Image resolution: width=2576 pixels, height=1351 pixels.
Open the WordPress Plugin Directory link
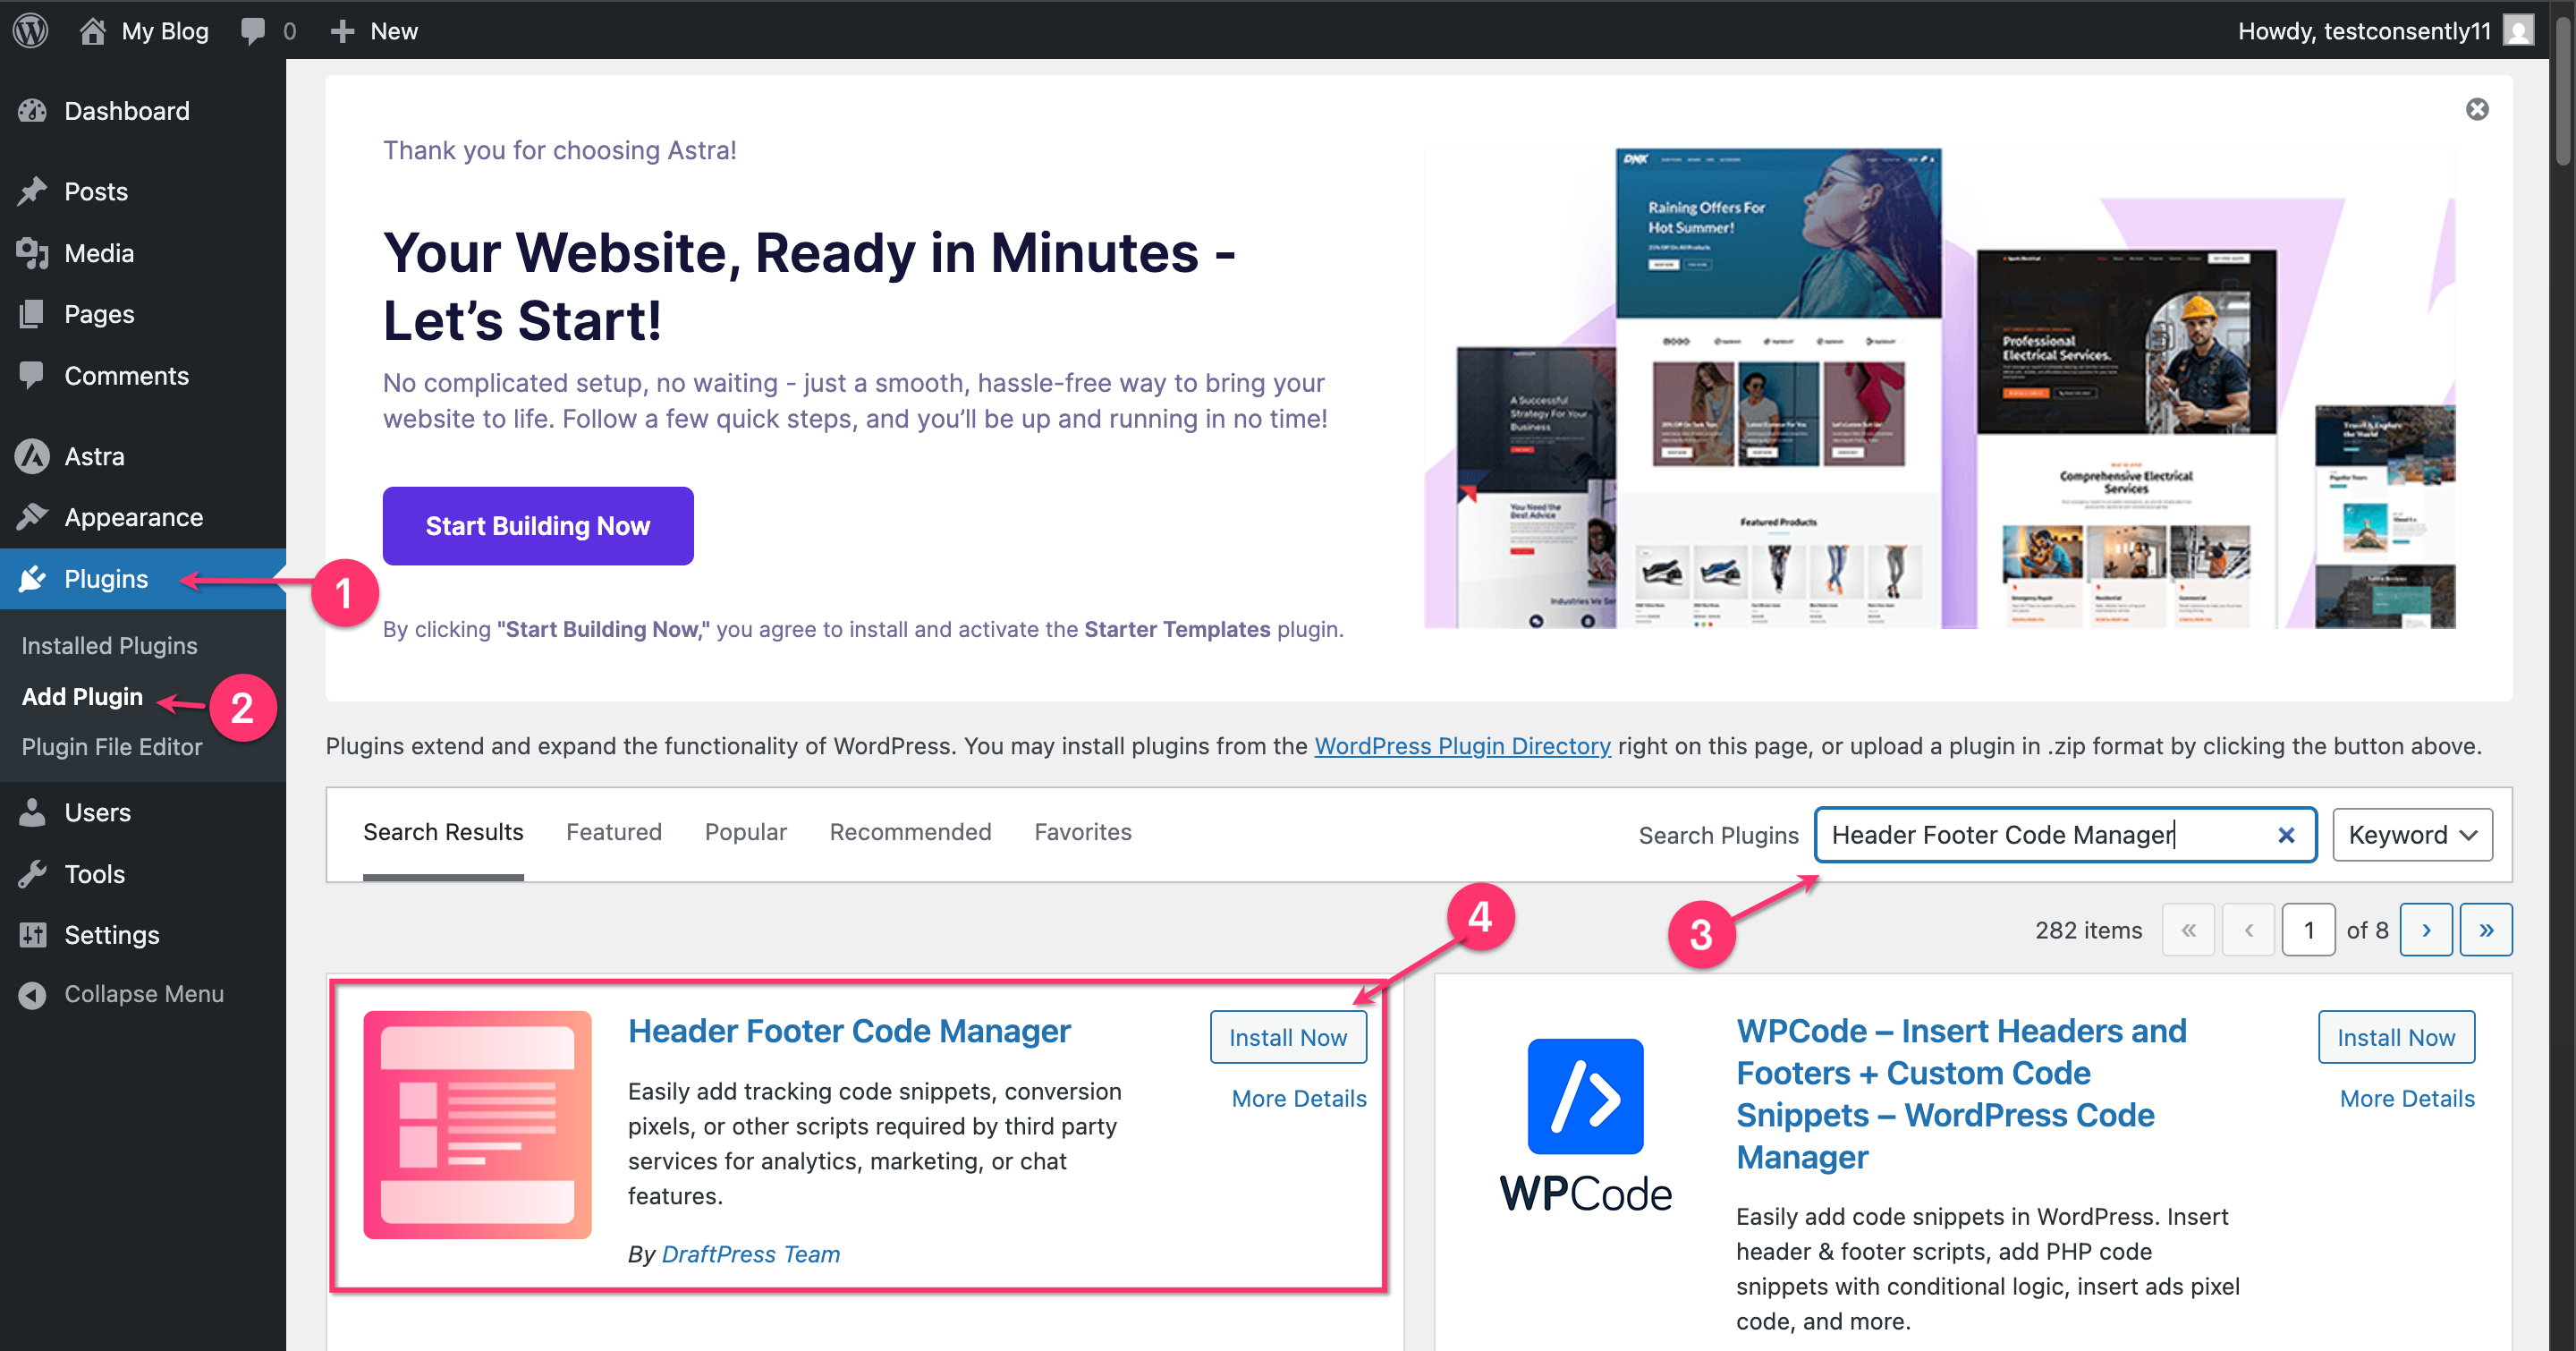click(1461, 746)
